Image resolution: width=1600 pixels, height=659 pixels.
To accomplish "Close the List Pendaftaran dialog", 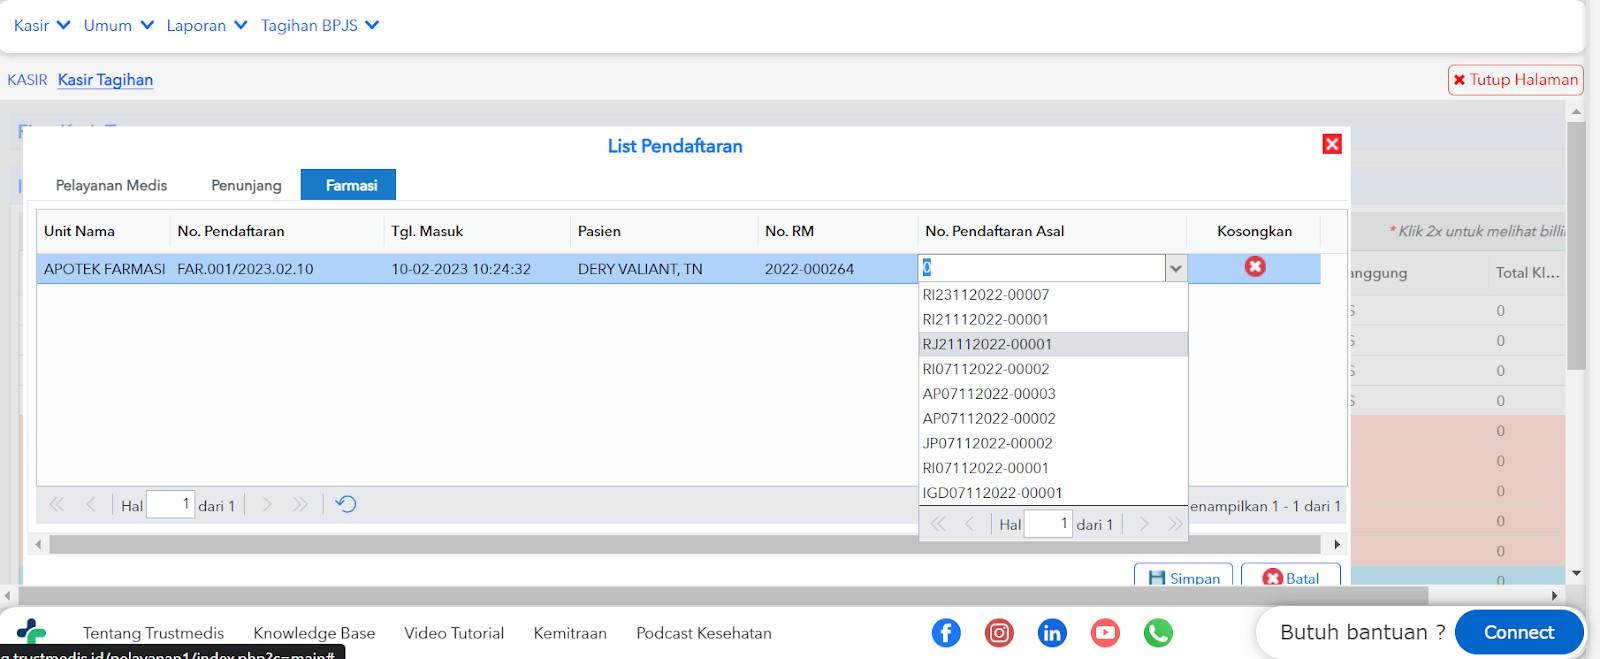I will (1332, 144).
